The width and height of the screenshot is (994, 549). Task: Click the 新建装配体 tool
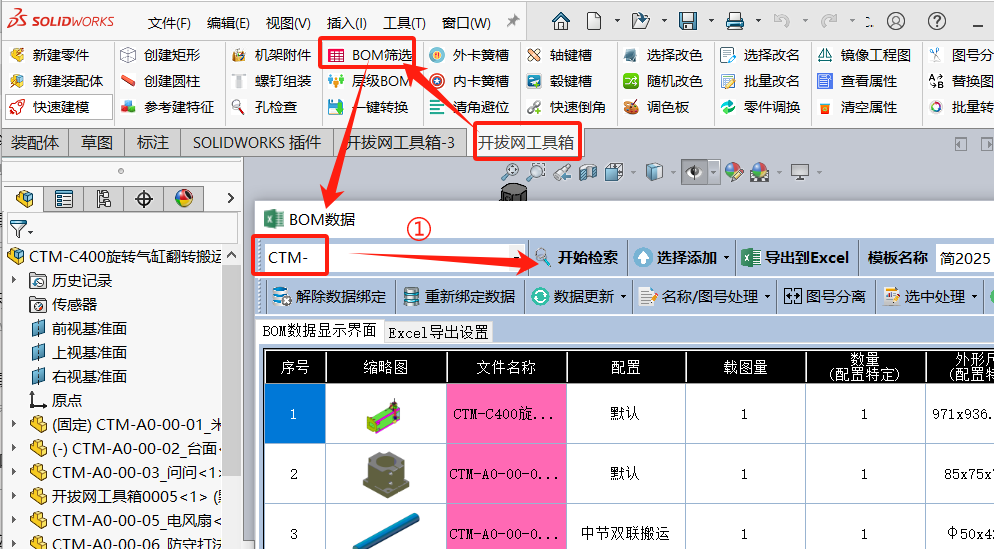point(56,81)
